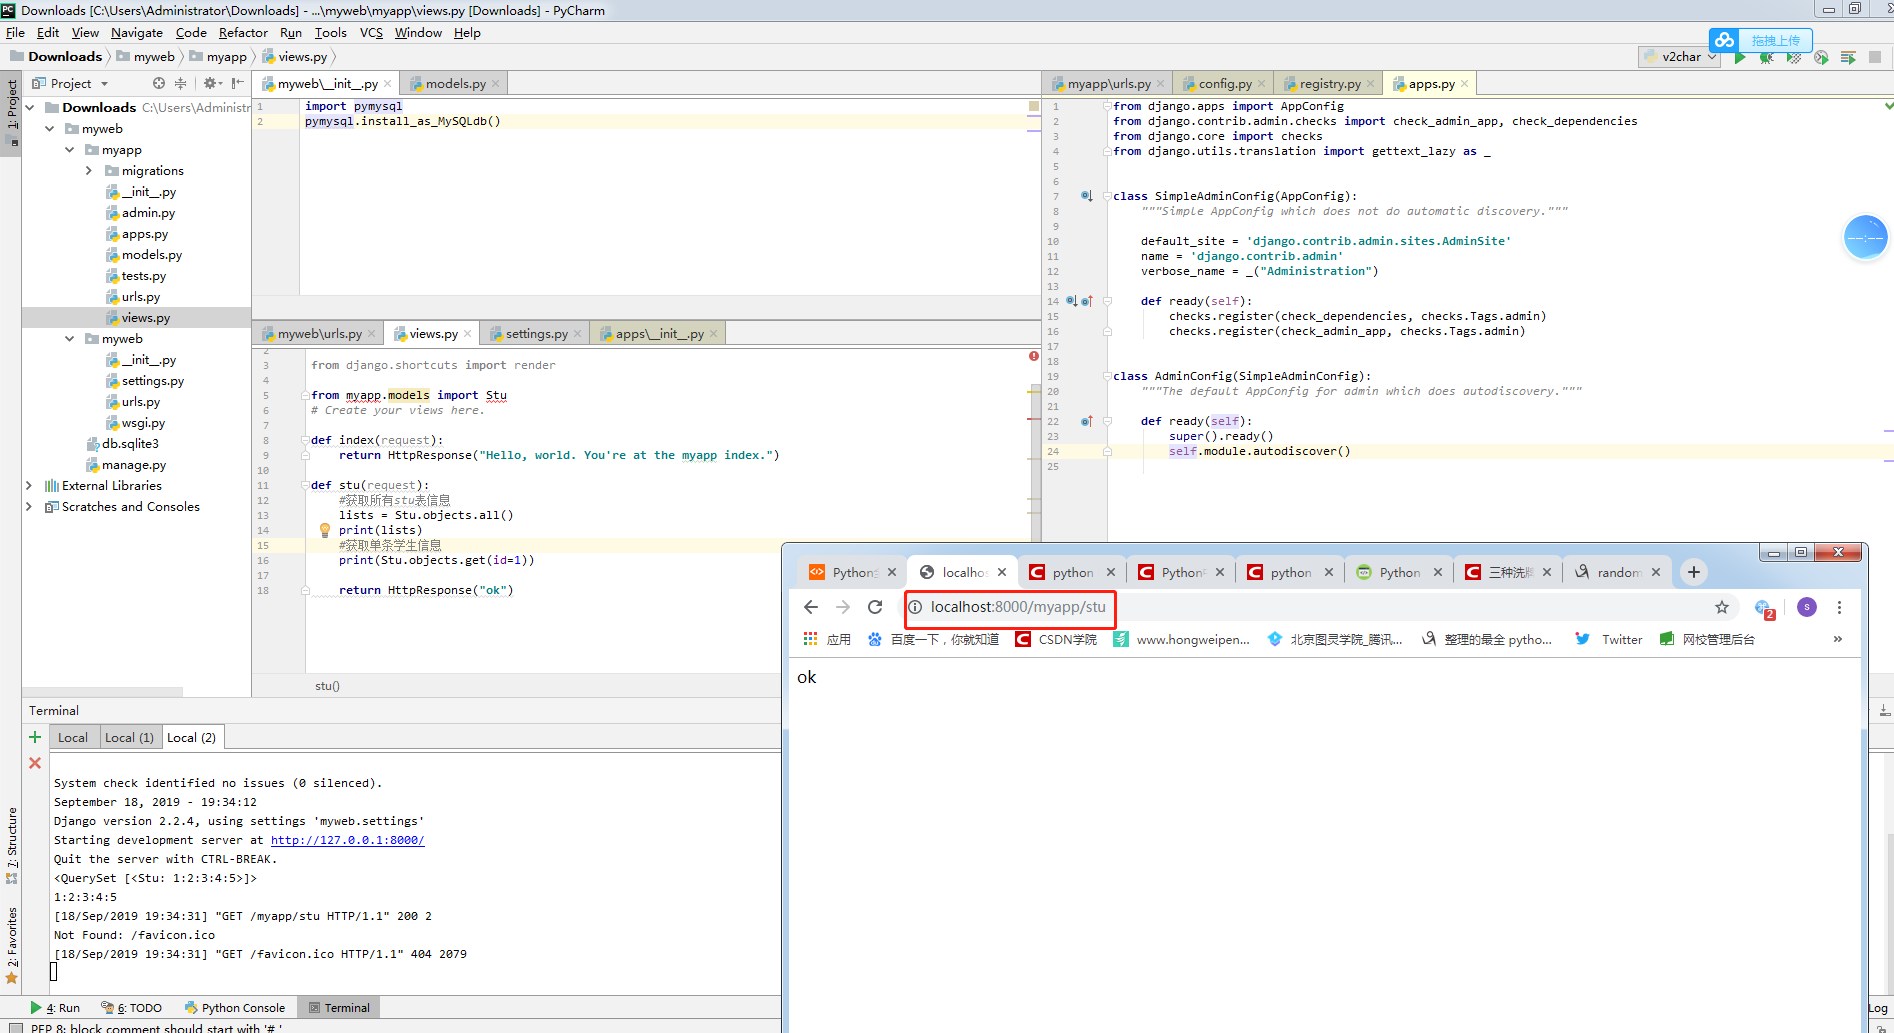The image size is (1894, 1033).
Task: Expand Scratches and Consoles node
Action: tap(29, 506)
